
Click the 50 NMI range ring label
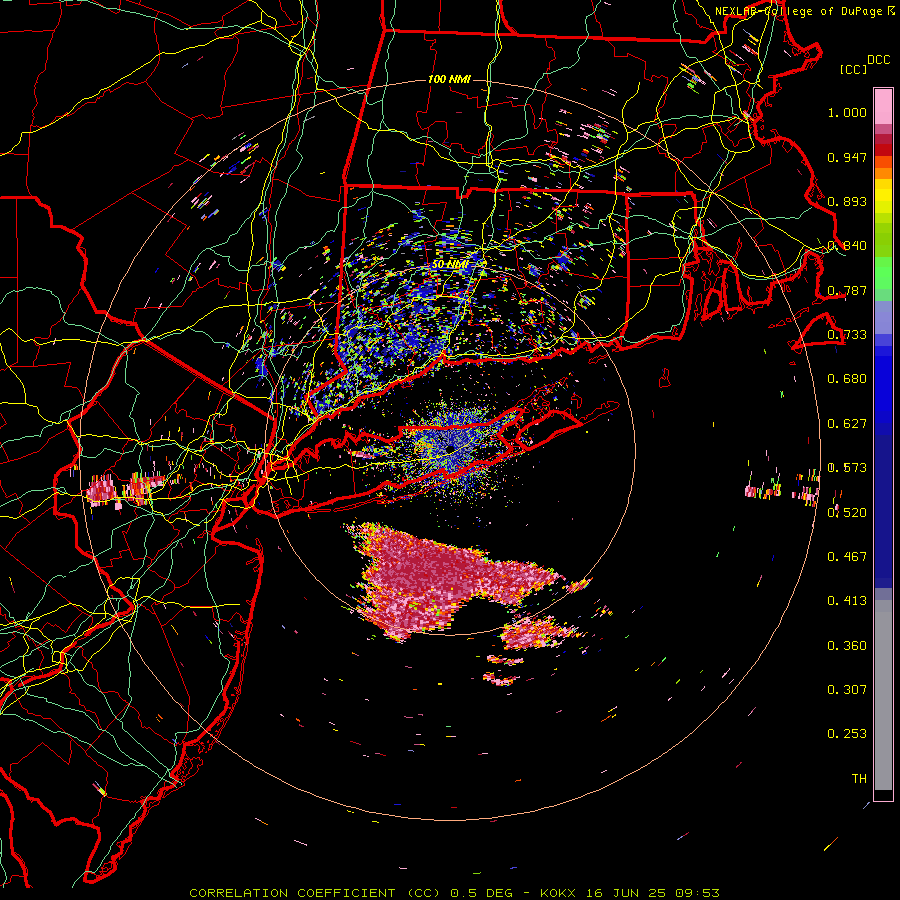coord(450,264)
